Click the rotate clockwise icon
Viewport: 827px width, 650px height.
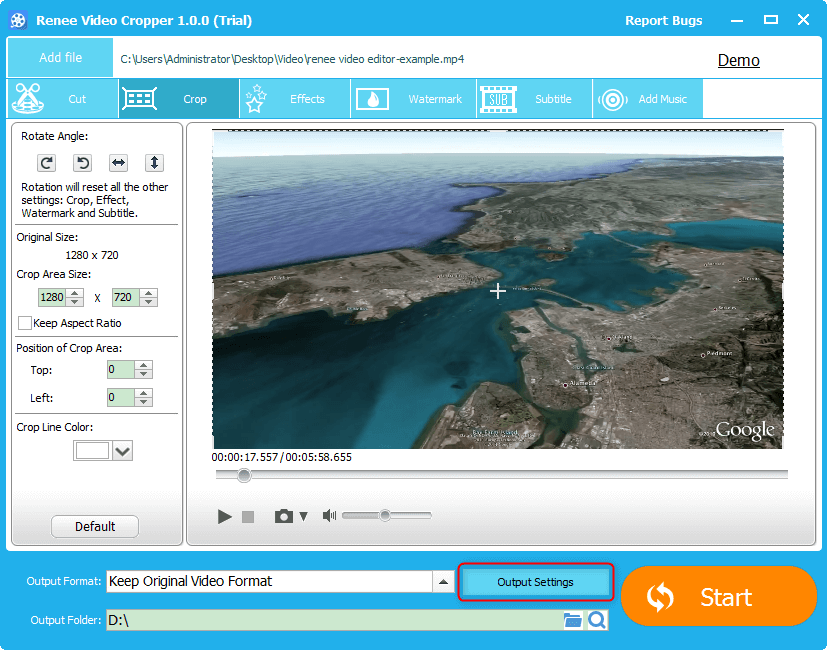[x=46, y=163]
